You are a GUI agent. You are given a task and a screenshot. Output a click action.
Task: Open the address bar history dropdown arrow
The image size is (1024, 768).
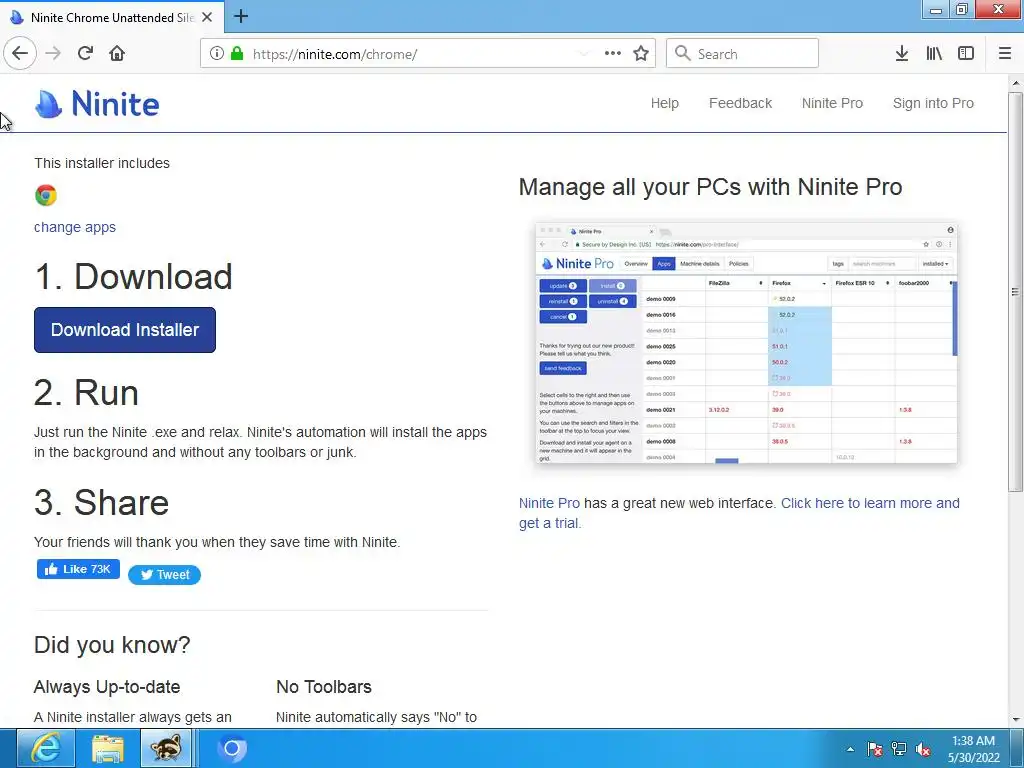tap(584, 54)
